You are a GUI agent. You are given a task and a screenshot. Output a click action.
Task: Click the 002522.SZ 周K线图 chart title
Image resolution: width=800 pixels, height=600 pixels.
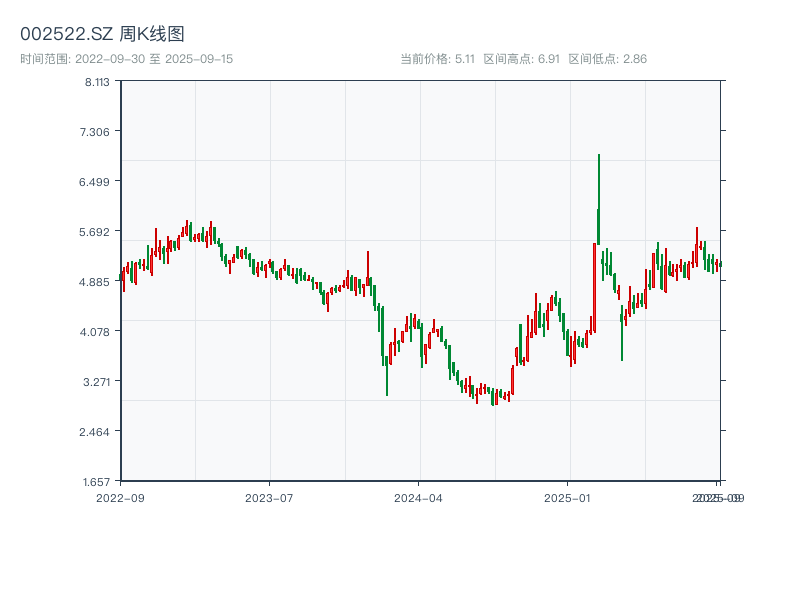(102, 34)
